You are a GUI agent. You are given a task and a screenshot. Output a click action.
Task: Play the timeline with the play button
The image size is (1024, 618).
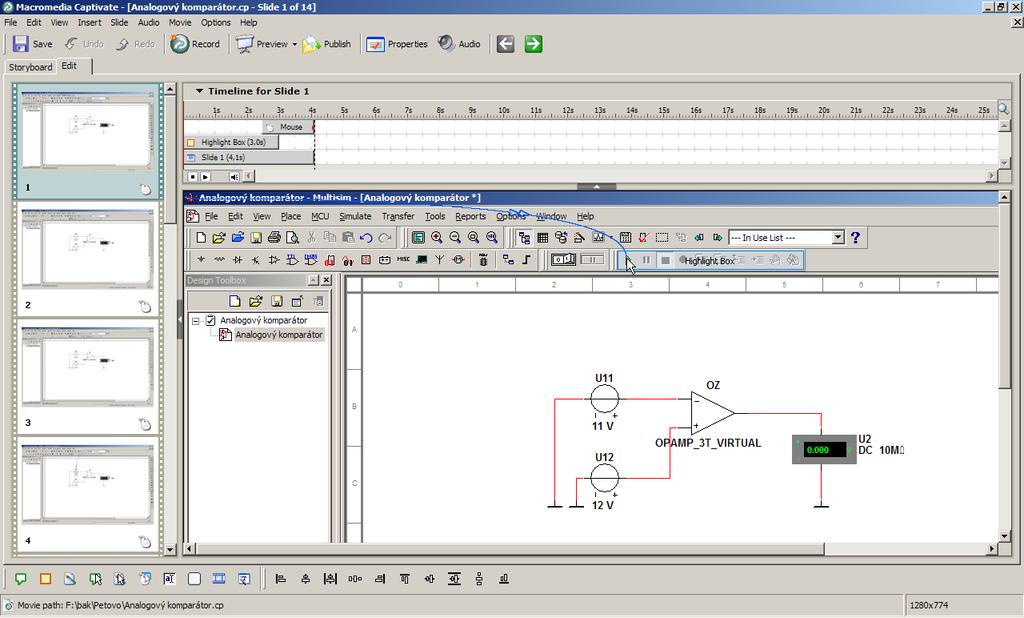[205, 176]
